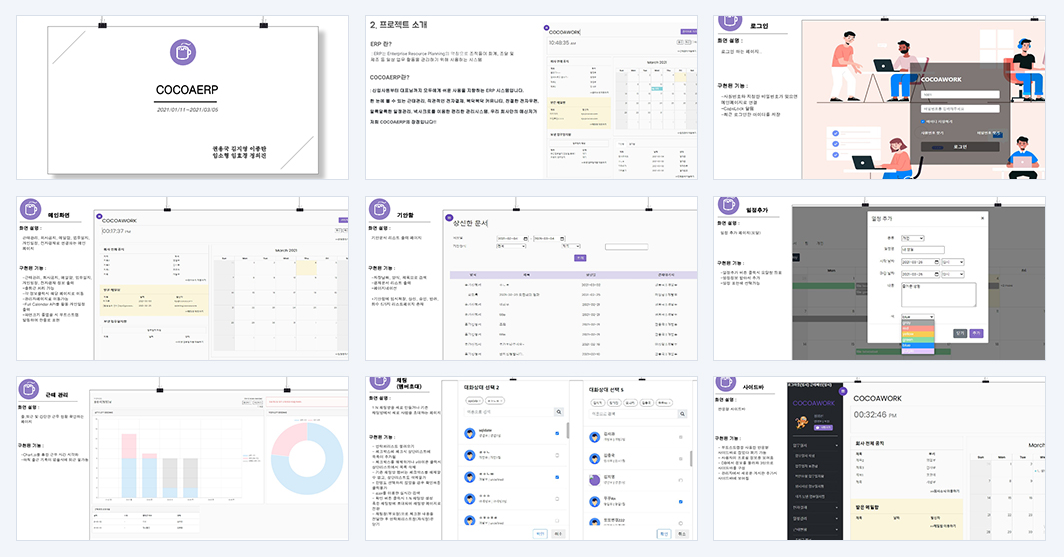The image size is (1064, 557).
Task: Click the purple round avatar in right chat list
Action: point(594,480)
